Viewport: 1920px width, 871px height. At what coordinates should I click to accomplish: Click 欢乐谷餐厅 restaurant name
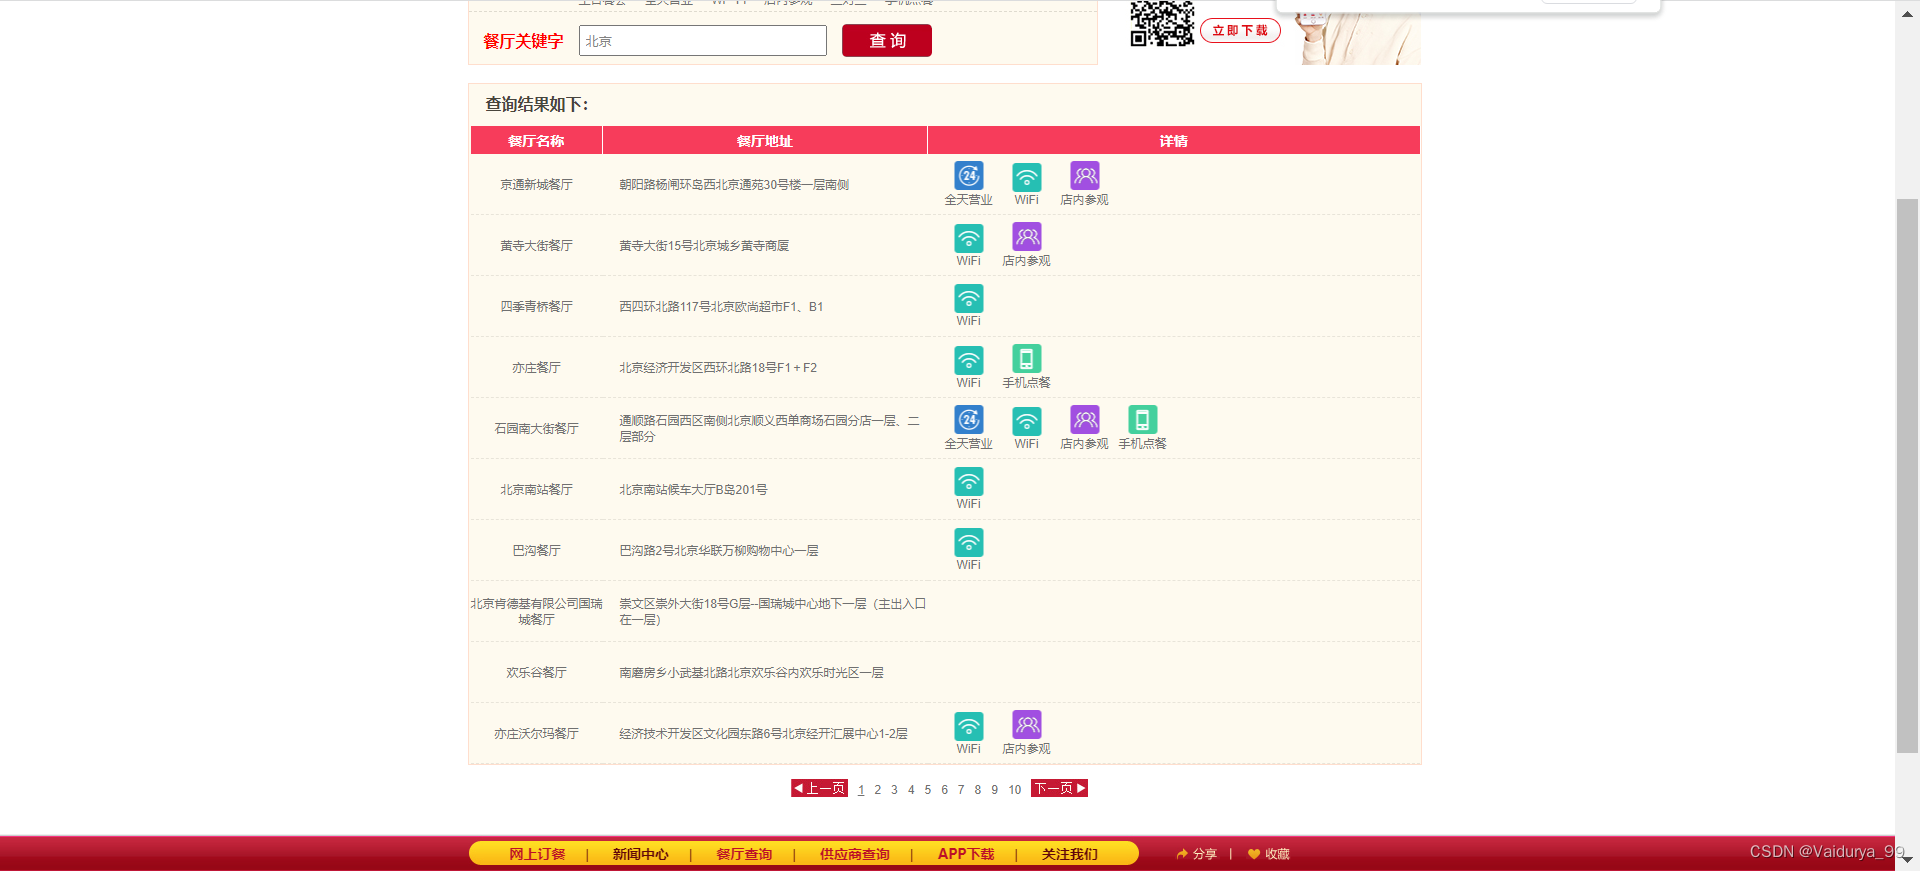pyautogui.click(x=536, y=673)
